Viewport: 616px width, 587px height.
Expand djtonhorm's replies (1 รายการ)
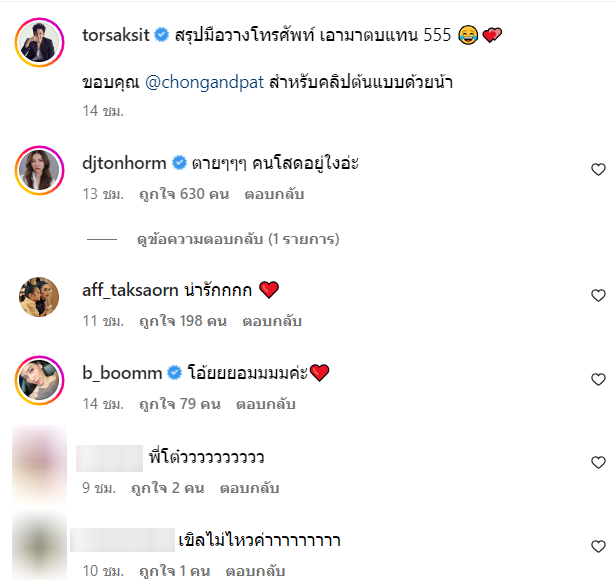click(238, 239)
